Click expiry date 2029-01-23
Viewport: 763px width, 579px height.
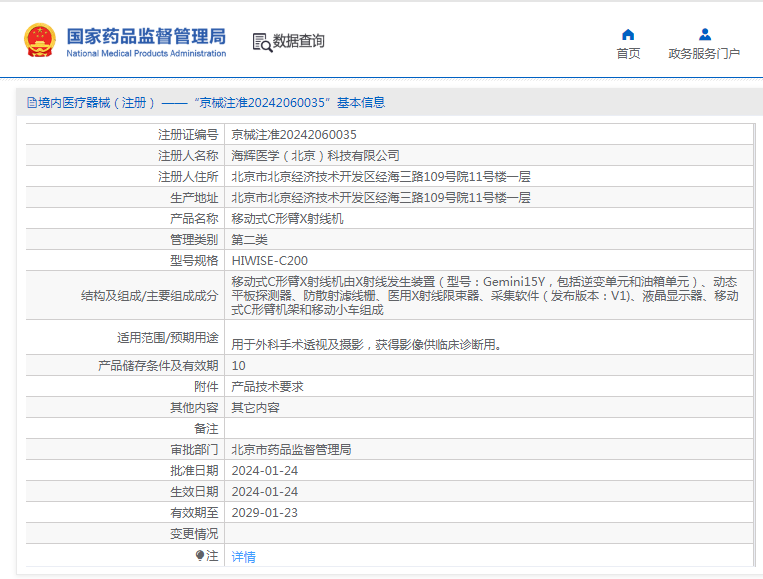point(265,513)
